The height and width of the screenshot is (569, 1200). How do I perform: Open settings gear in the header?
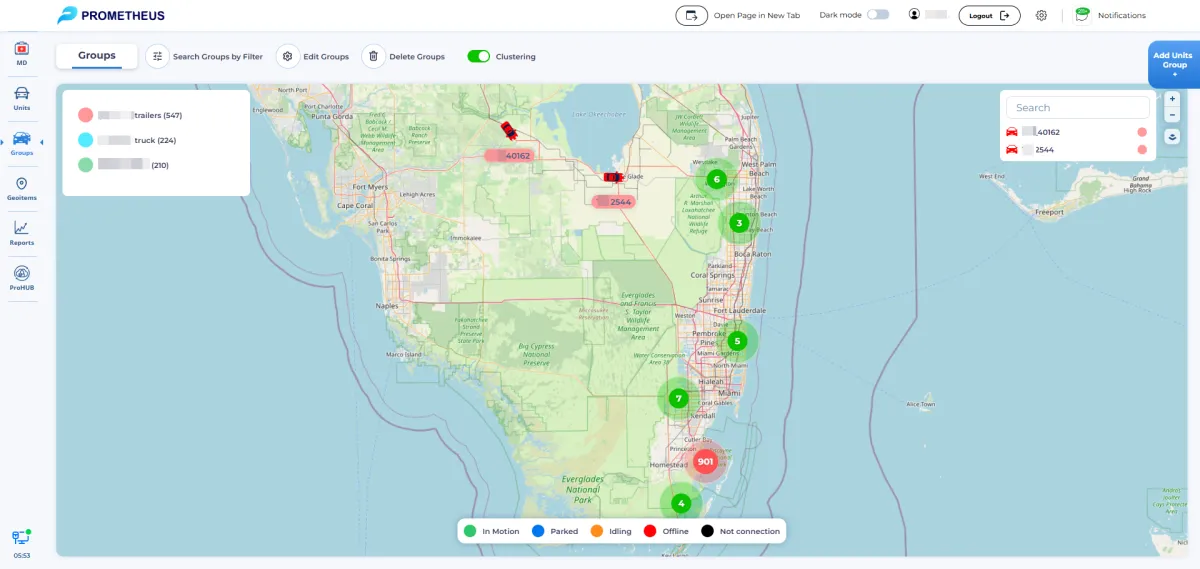tap(1041, 15)
